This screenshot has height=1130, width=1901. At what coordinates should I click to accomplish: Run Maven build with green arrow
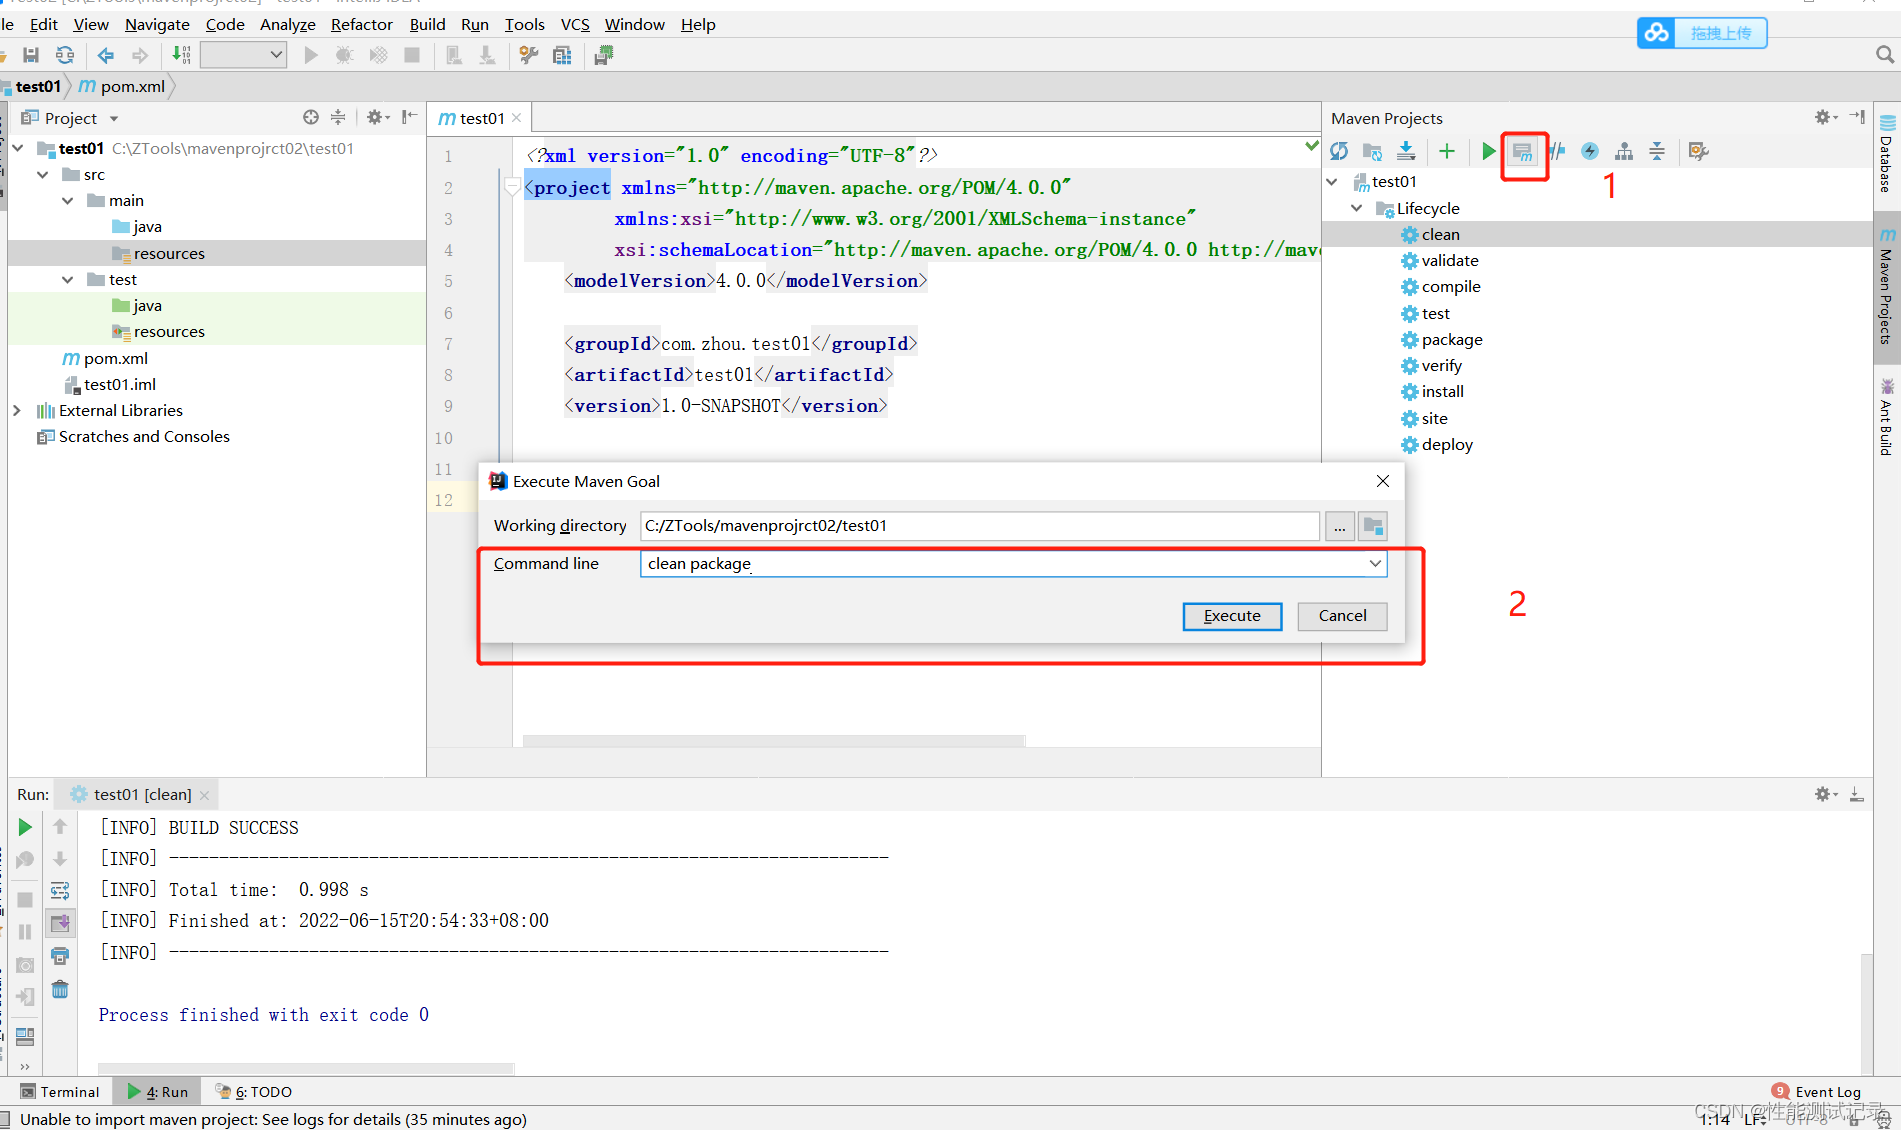[x=1488, y=151]
